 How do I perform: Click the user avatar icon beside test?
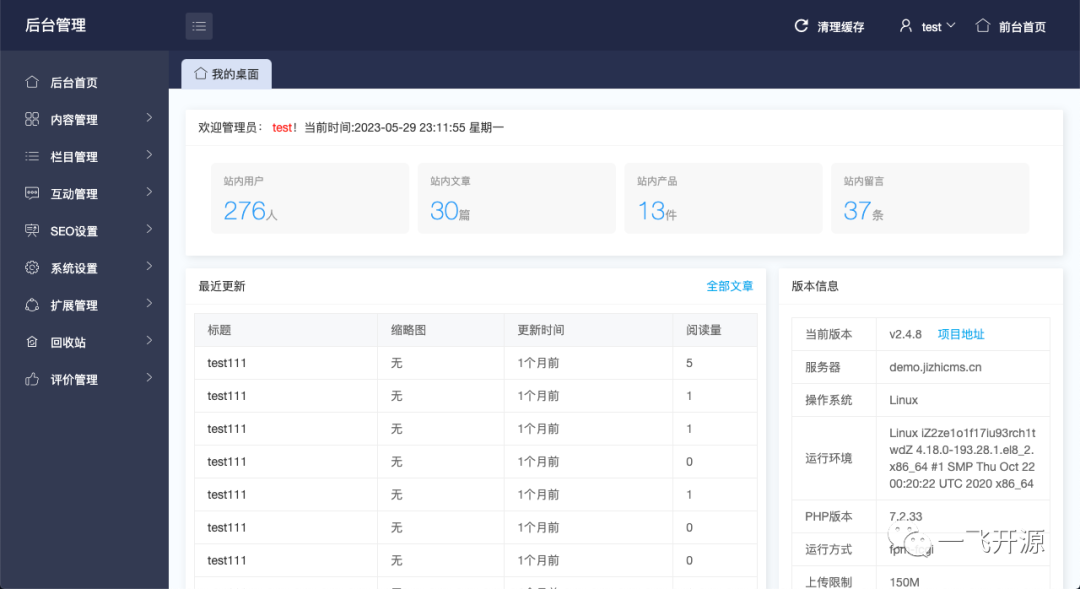(906, 26)
